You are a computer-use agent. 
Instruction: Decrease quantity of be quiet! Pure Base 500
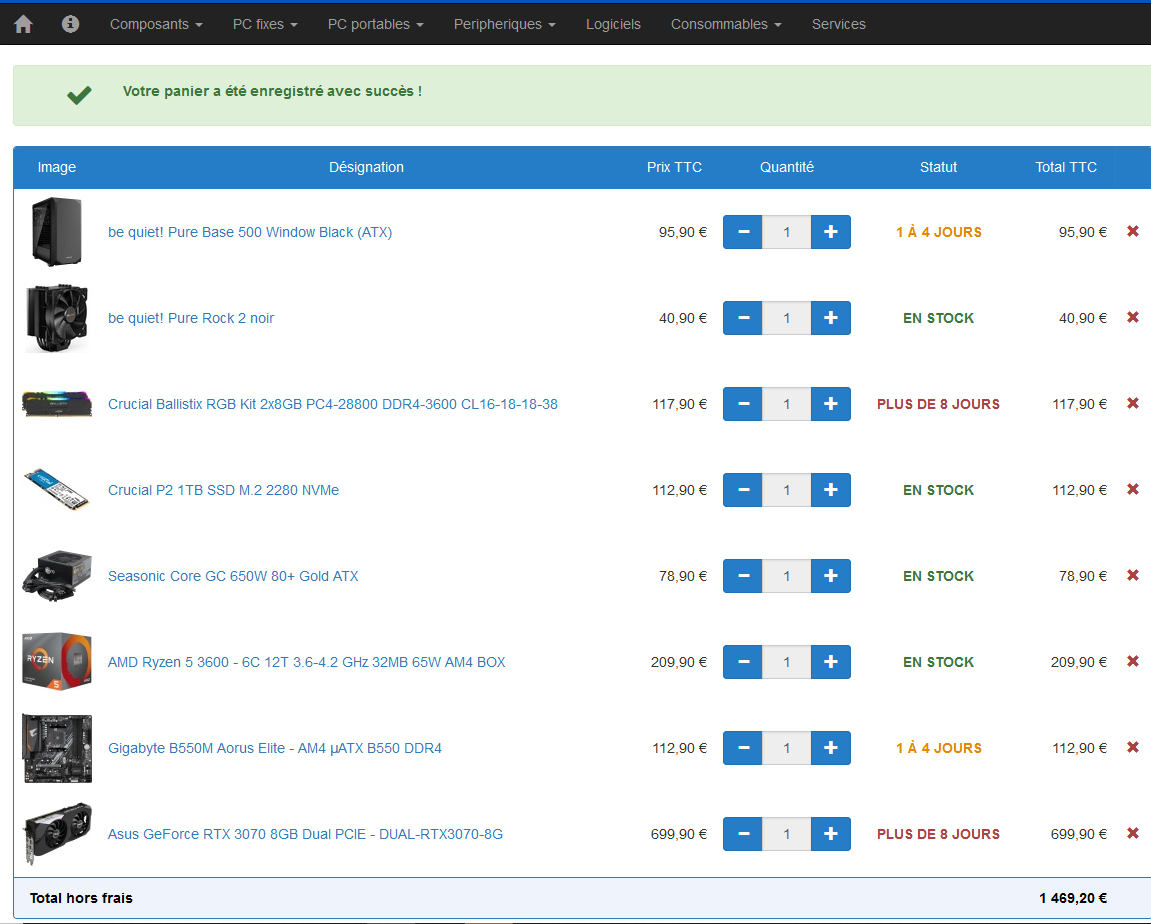click(743, 232)
